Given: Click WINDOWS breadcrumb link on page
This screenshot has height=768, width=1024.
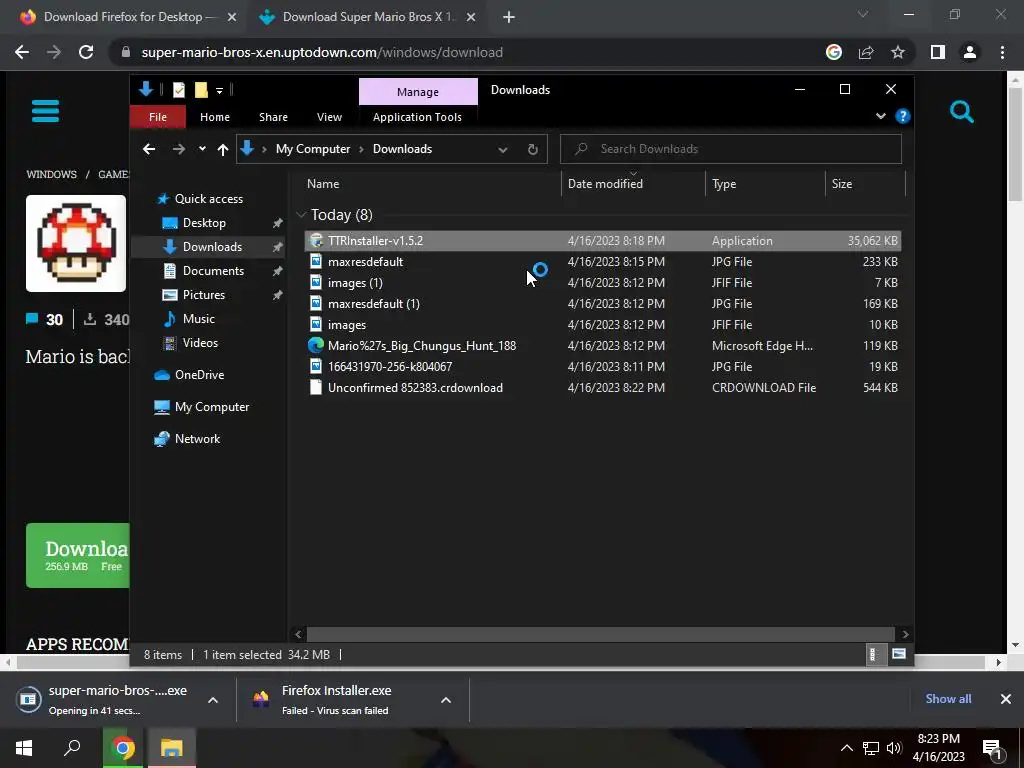Looking at the screenshot, I should point(52,174).
